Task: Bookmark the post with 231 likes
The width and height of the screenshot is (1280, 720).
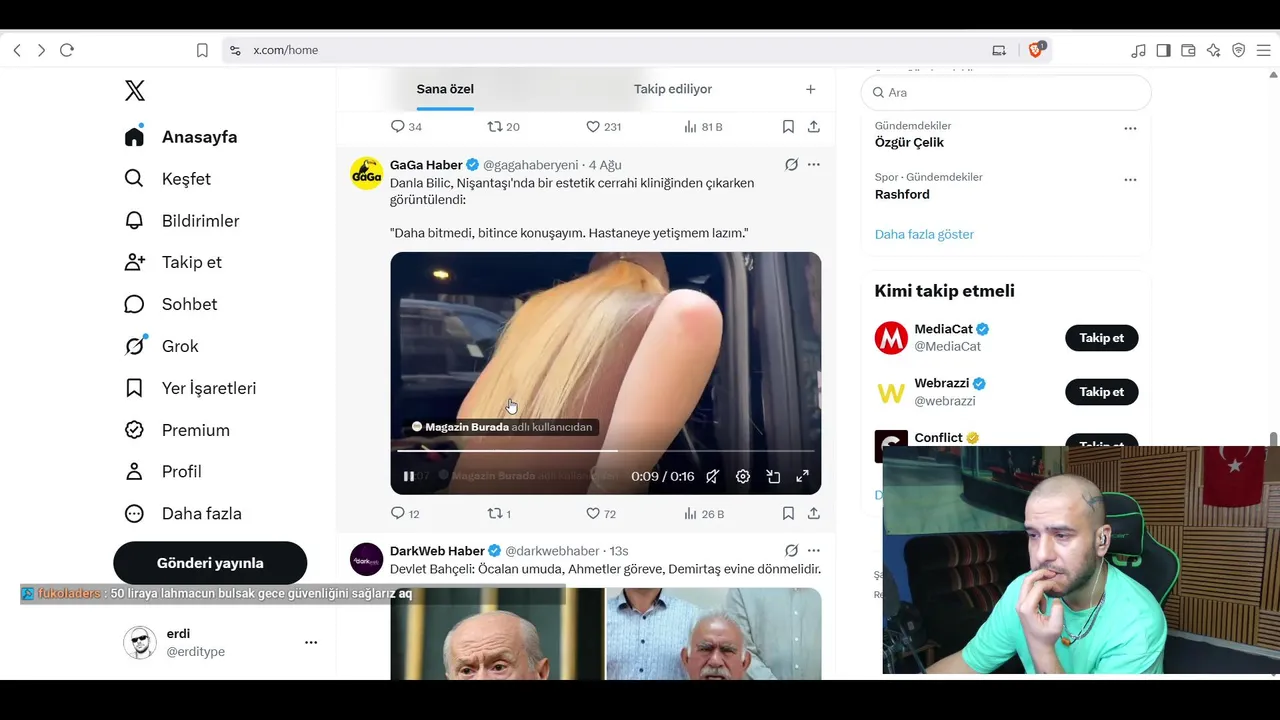Action: [x=788, y=127]
